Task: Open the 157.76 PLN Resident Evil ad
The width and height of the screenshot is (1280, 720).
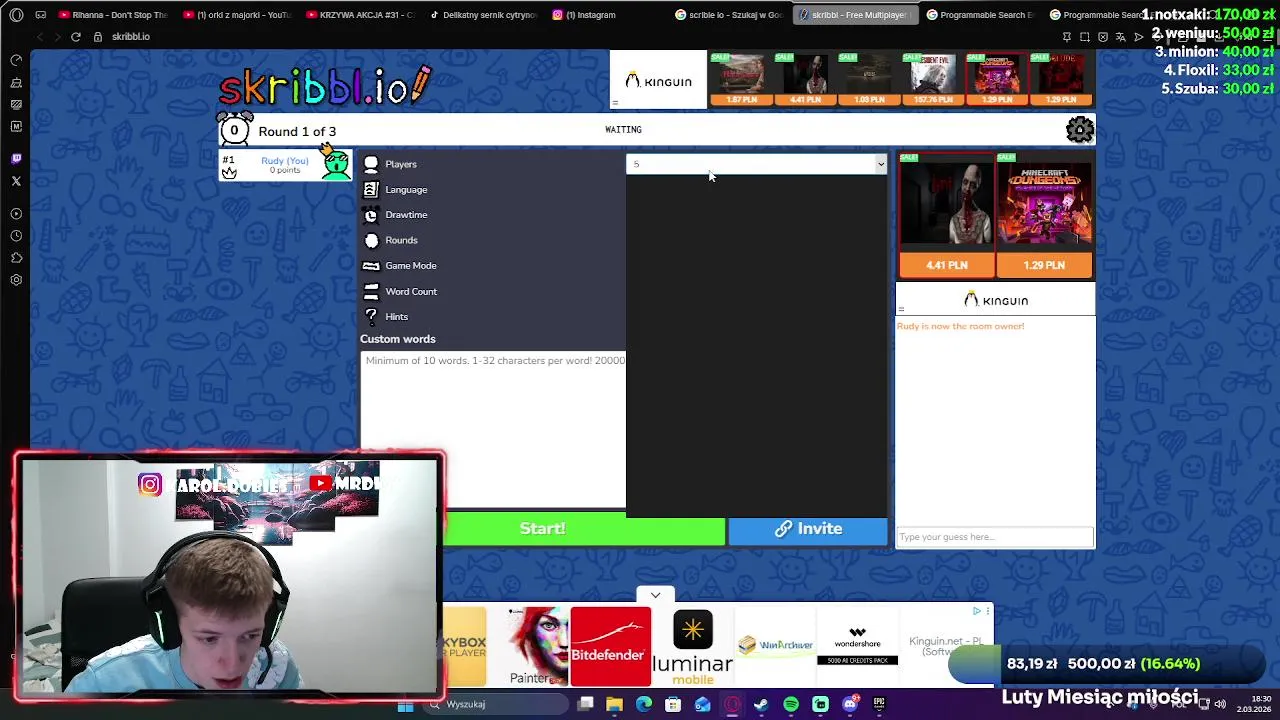Action: (932, 80)
